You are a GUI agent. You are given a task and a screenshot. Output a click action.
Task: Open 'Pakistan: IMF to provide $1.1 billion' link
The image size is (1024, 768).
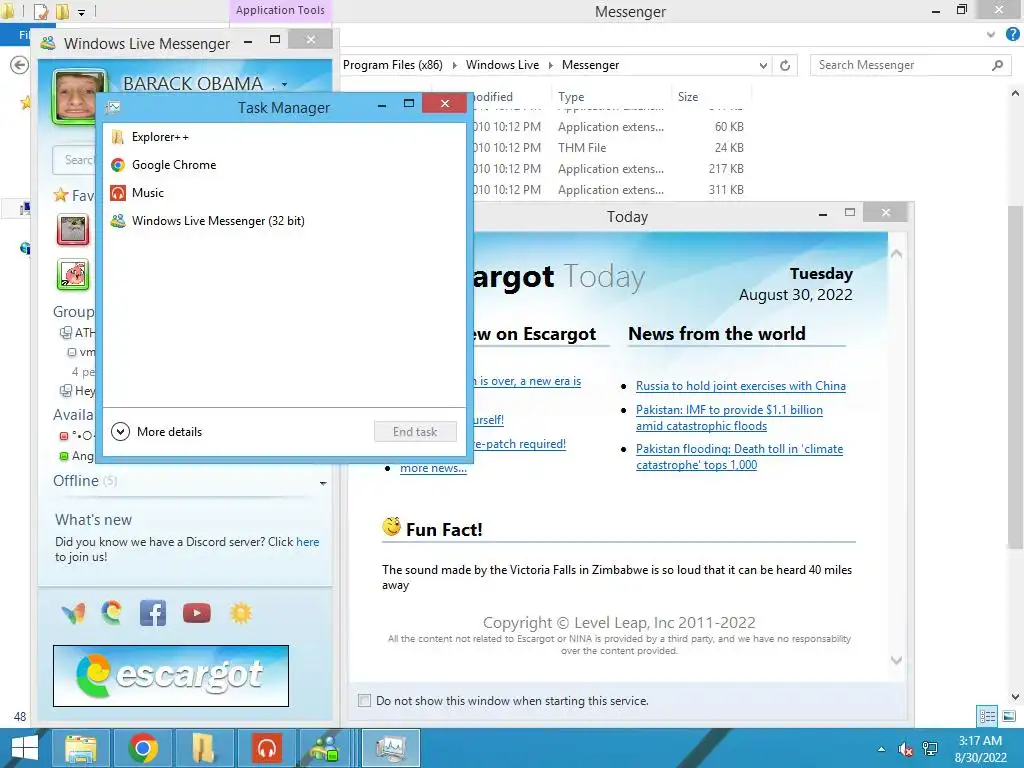[x=729, y=418]
